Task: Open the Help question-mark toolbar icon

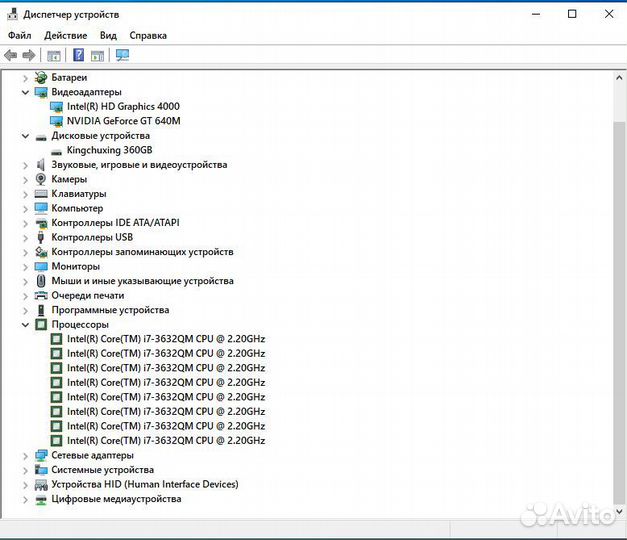Action: [x=78, y=55]
